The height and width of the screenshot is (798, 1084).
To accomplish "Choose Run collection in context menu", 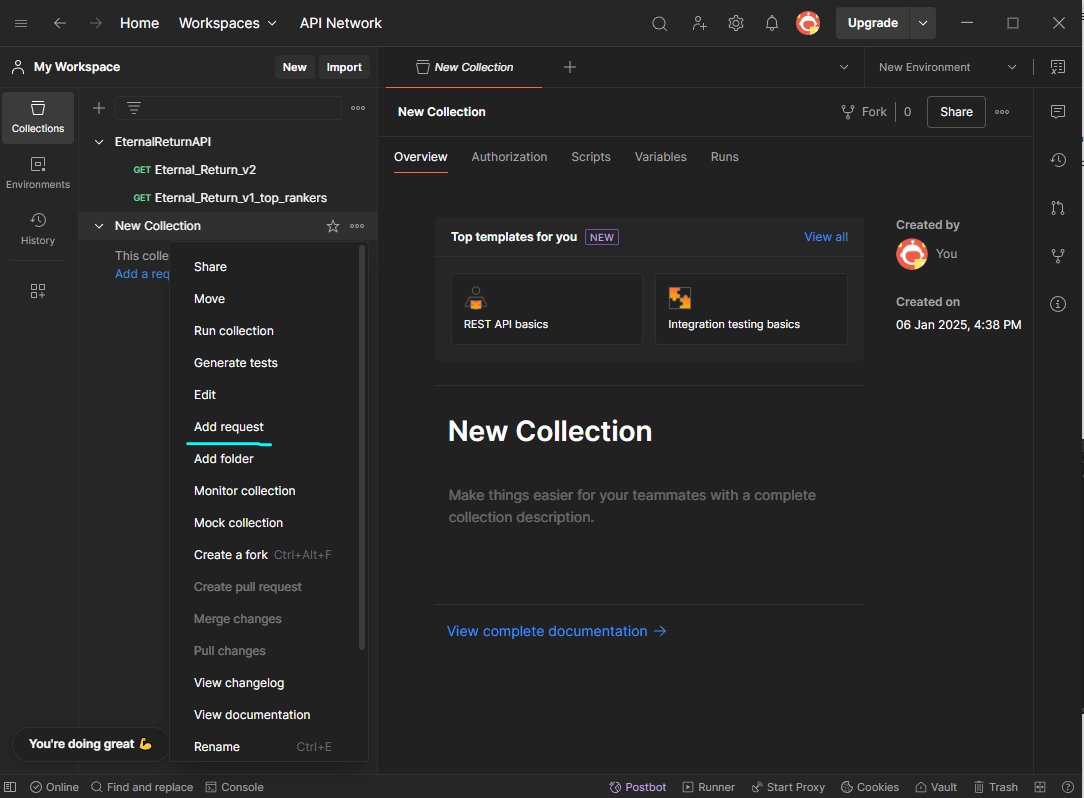I will (x=234, y=331).
